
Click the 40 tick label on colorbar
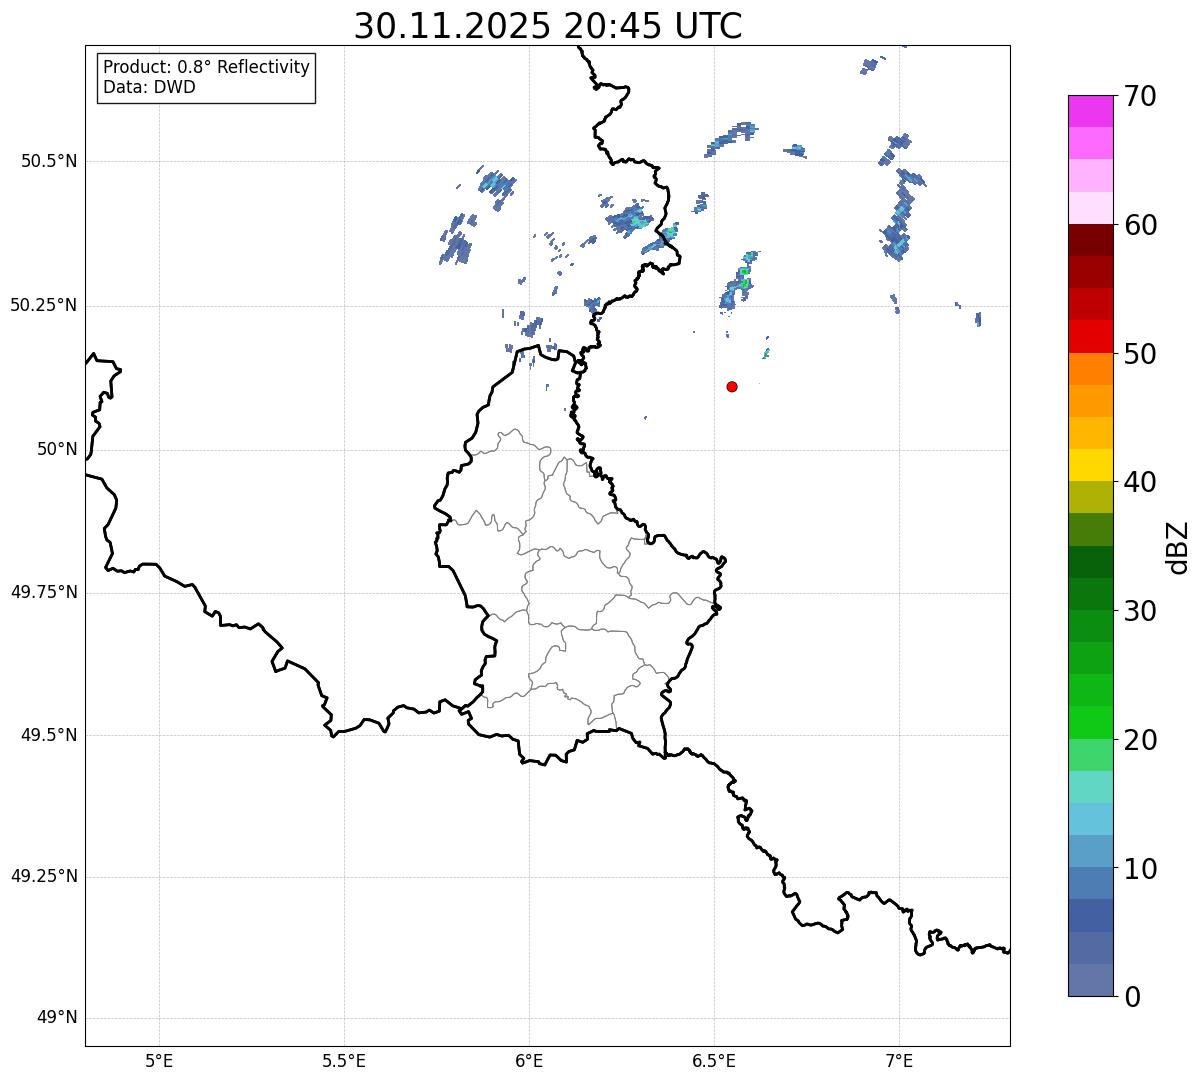tap(1140, 482)
